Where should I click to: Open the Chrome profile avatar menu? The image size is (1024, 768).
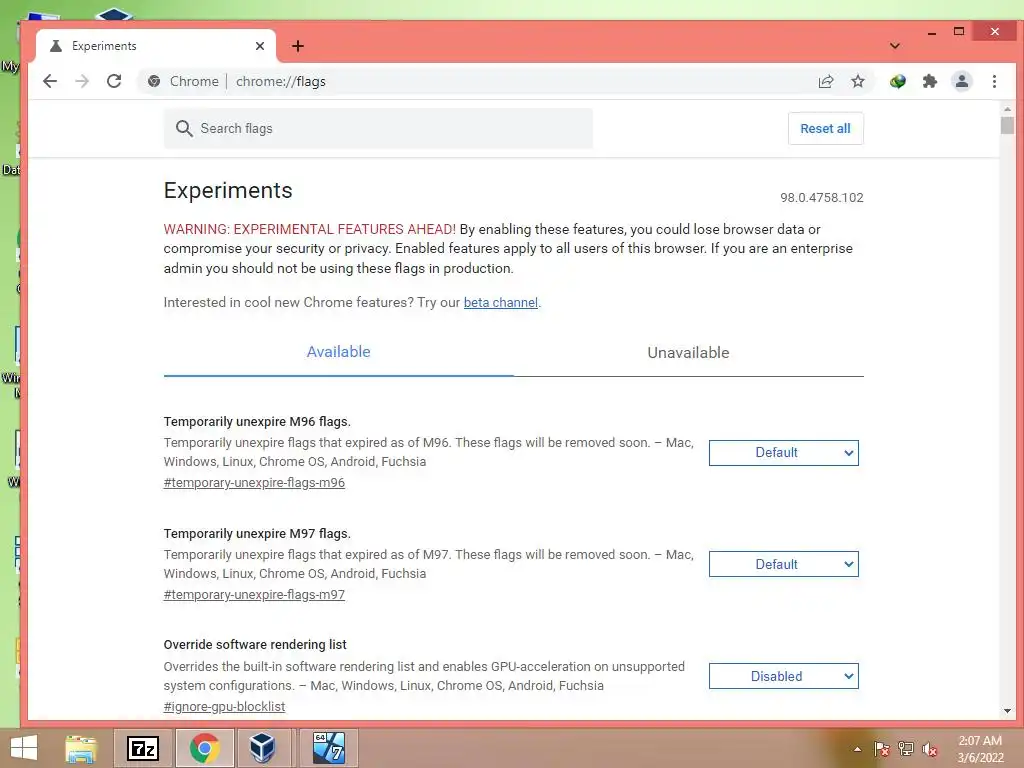click(x=961, y=81)
